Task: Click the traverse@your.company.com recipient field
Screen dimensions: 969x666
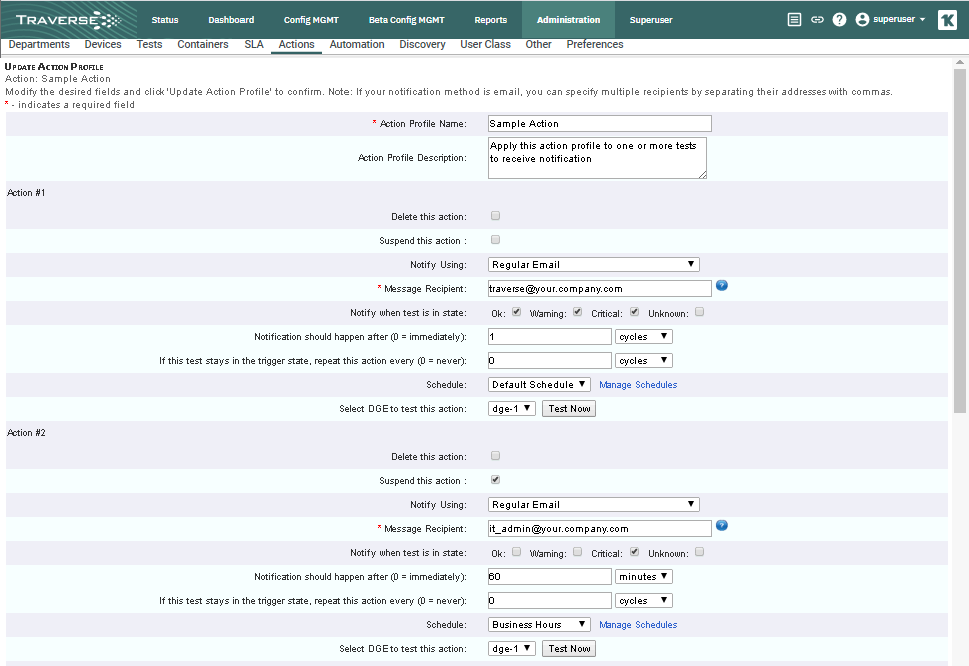Action: point(599,289)
